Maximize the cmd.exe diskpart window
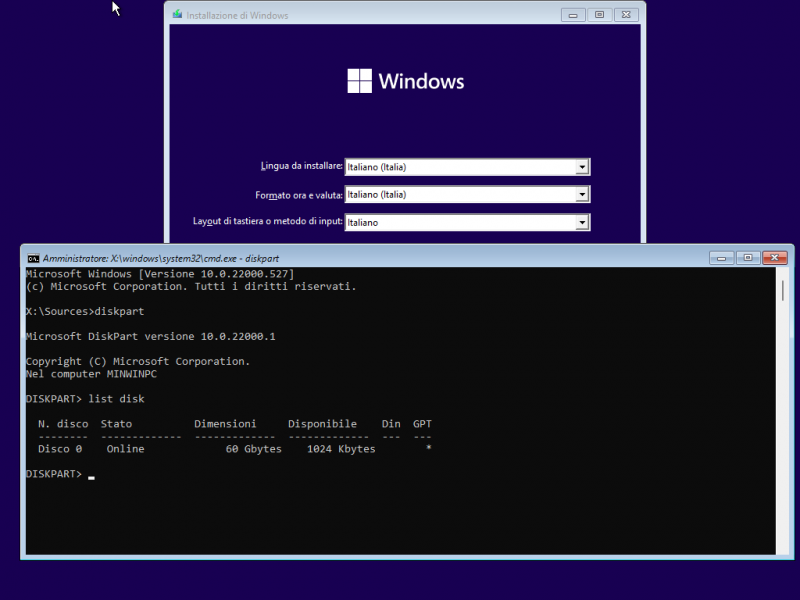 [x=747, y=258]
